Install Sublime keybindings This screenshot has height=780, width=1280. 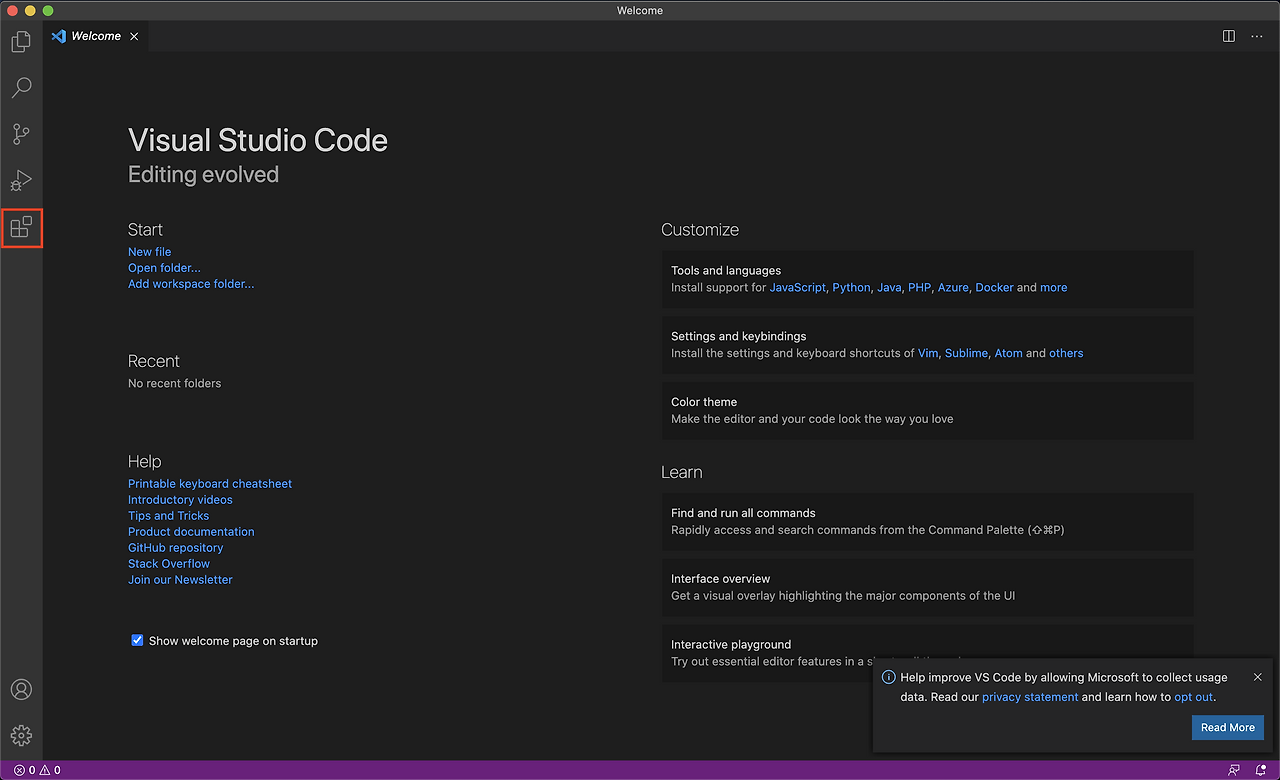966,353
